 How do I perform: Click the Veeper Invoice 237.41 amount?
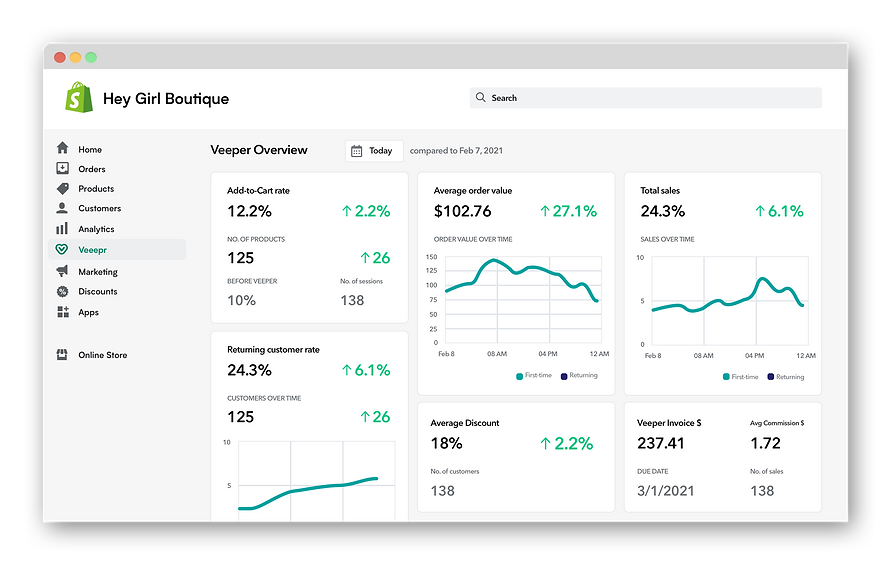661,443
